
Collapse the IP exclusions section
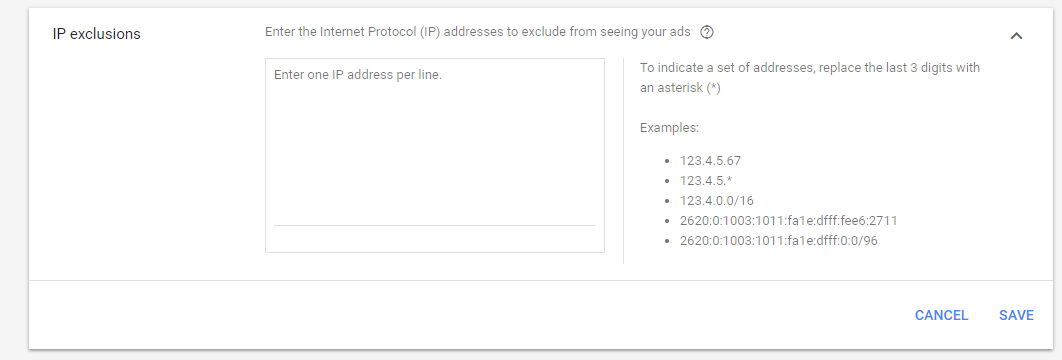[1016, 36]
